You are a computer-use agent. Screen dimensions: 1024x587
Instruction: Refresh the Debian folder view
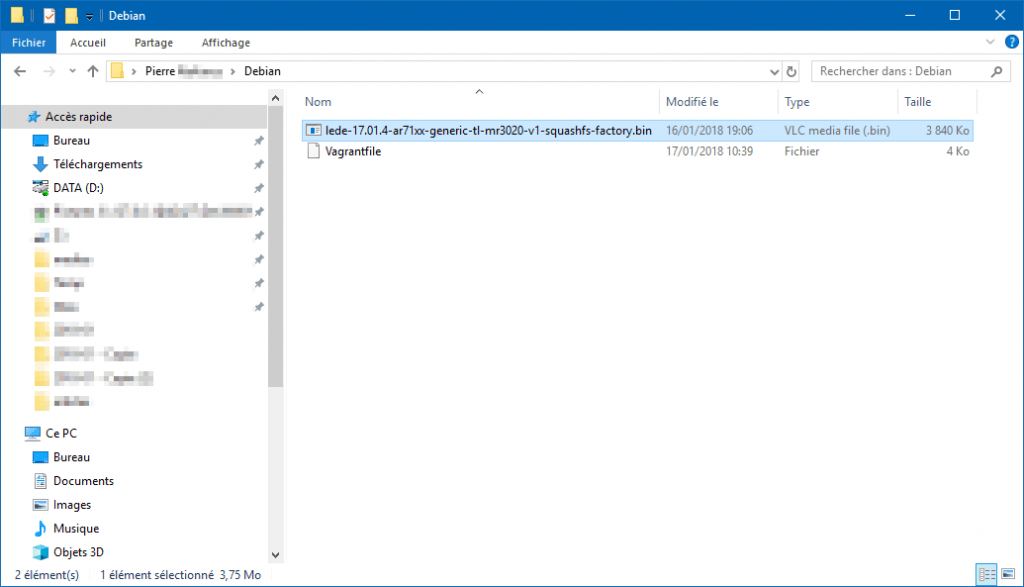[792, 72]
